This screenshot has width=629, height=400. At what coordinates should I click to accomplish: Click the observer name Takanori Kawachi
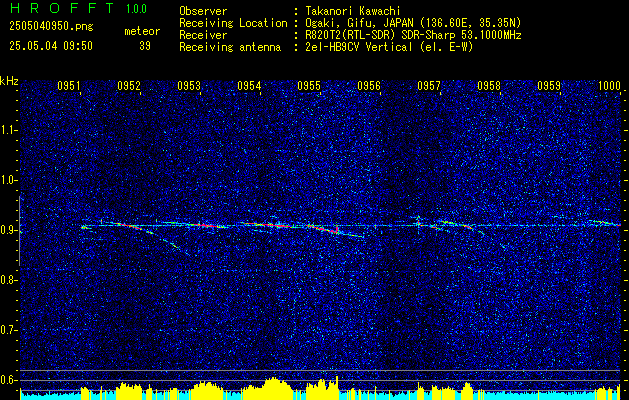(353, 11)
